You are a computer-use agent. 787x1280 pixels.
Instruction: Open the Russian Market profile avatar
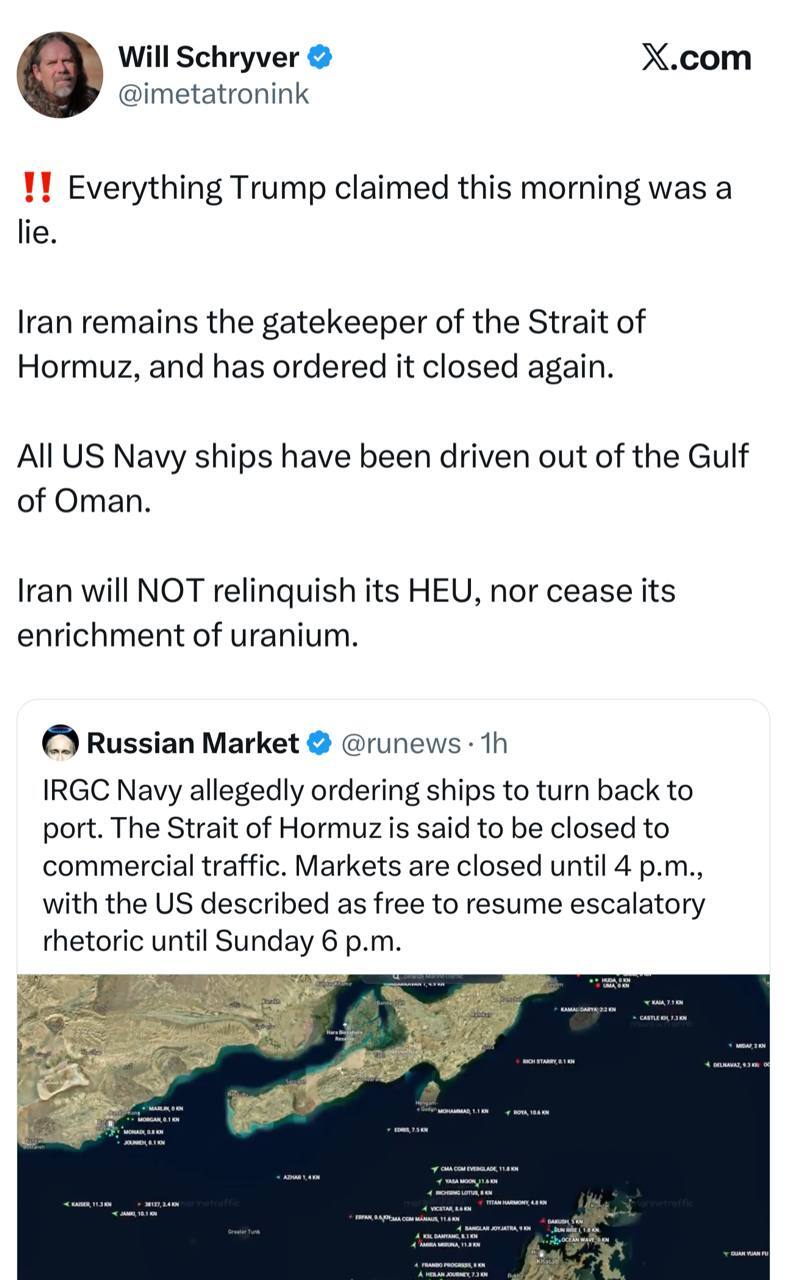(x=60, y=743)
